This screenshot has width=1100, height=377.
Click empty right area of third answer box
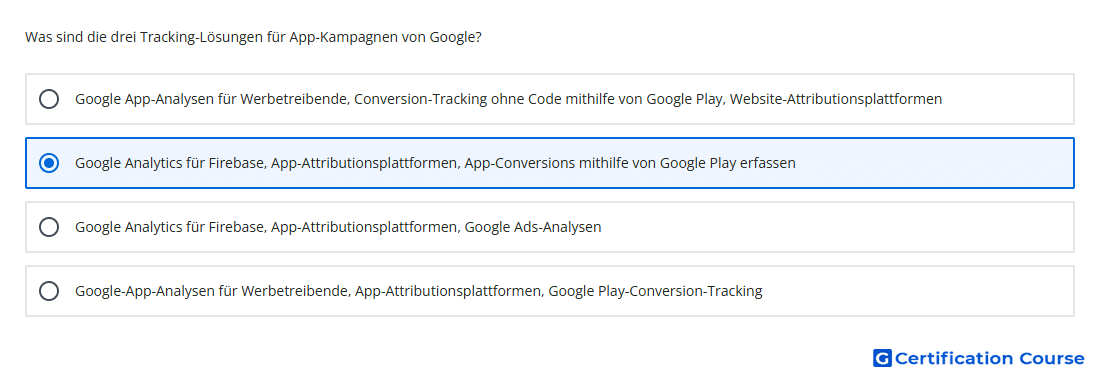[x=835, y=227]
